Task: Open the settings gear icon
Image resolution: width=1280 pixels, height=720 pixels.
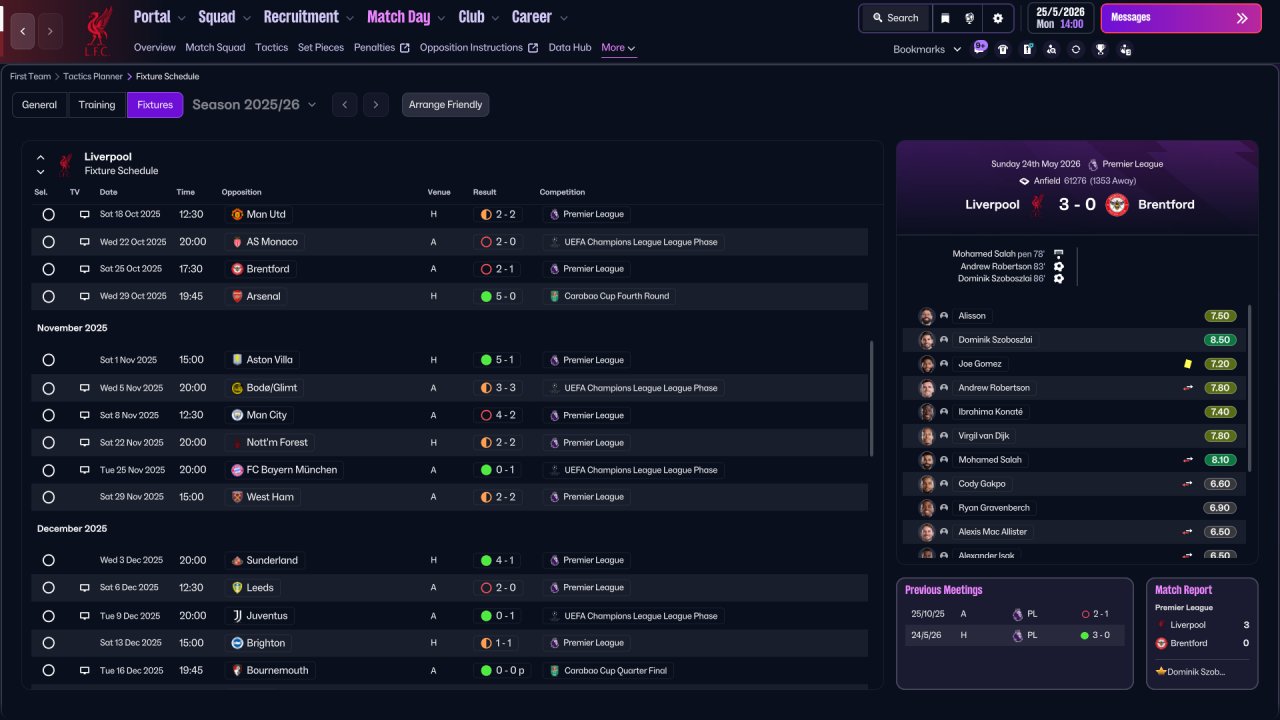Action: [x=998, y=18]
